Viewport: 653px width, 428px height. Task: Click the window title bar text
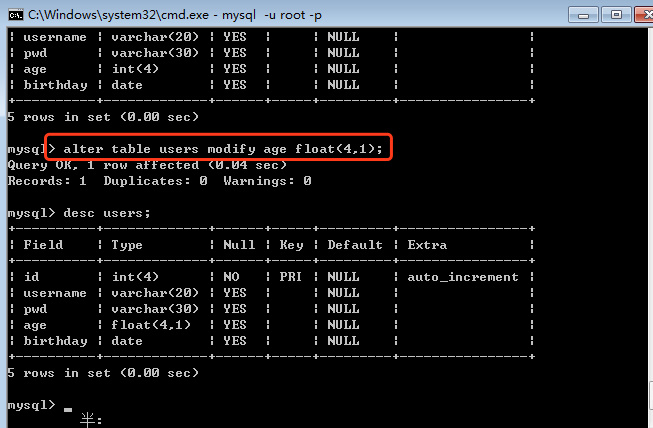click(160, 14)
